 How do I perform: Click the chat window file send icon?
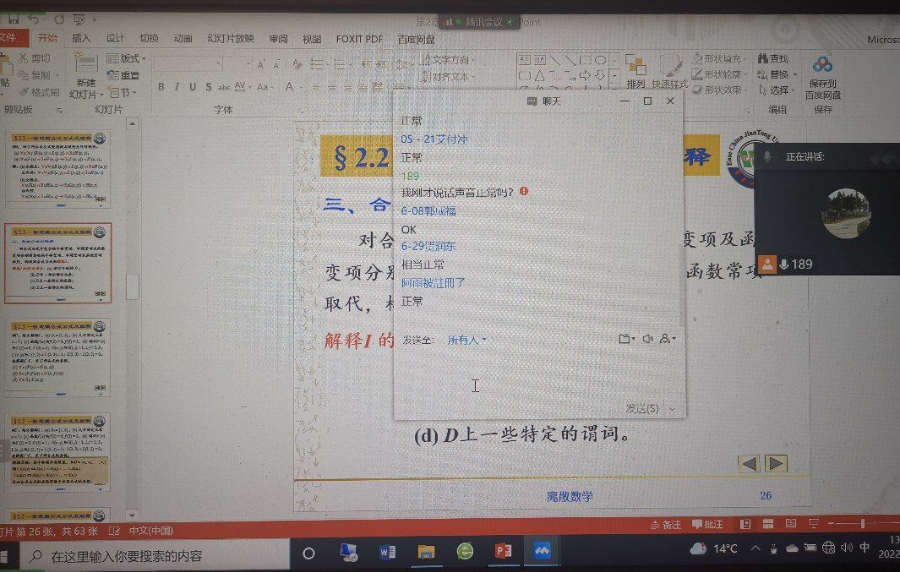point(625,339)
